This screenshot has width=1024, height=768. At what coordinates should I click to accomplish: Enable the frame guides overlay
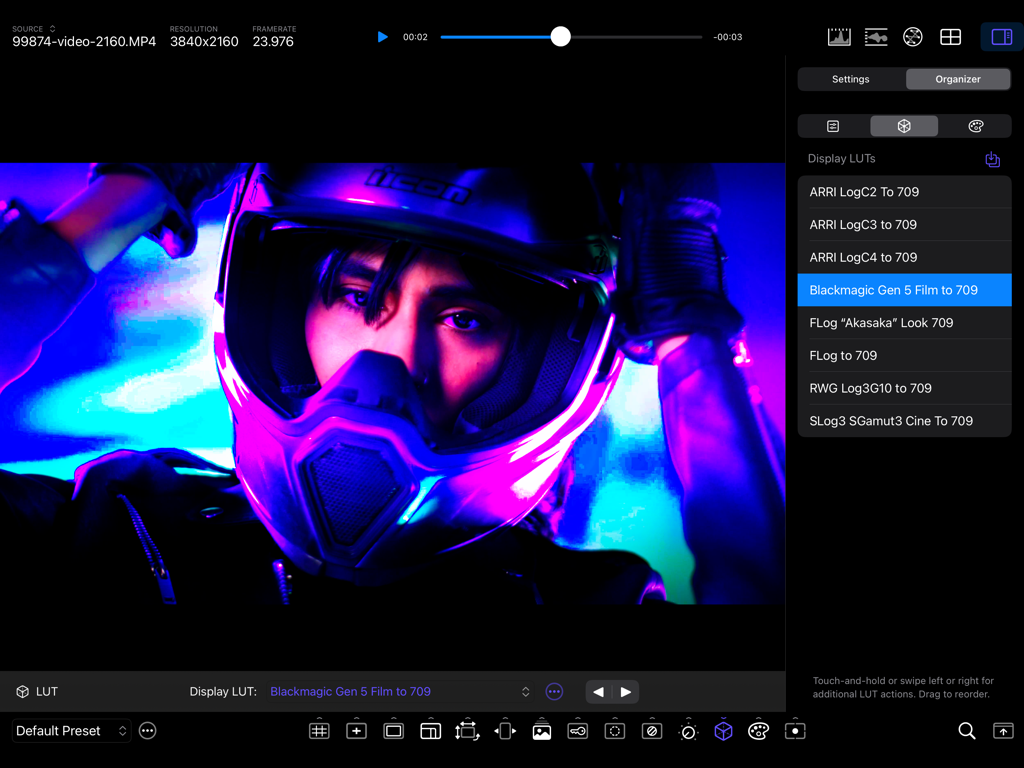393,731
